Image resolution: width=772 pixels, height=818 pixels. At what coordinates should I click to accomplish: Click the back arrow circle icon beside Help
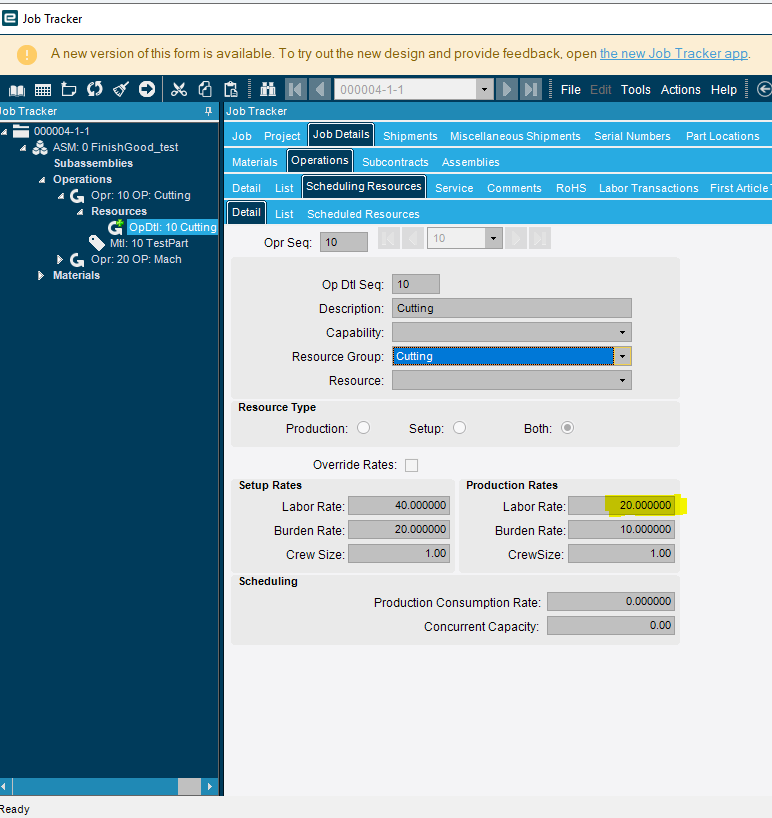pos(764,90)
